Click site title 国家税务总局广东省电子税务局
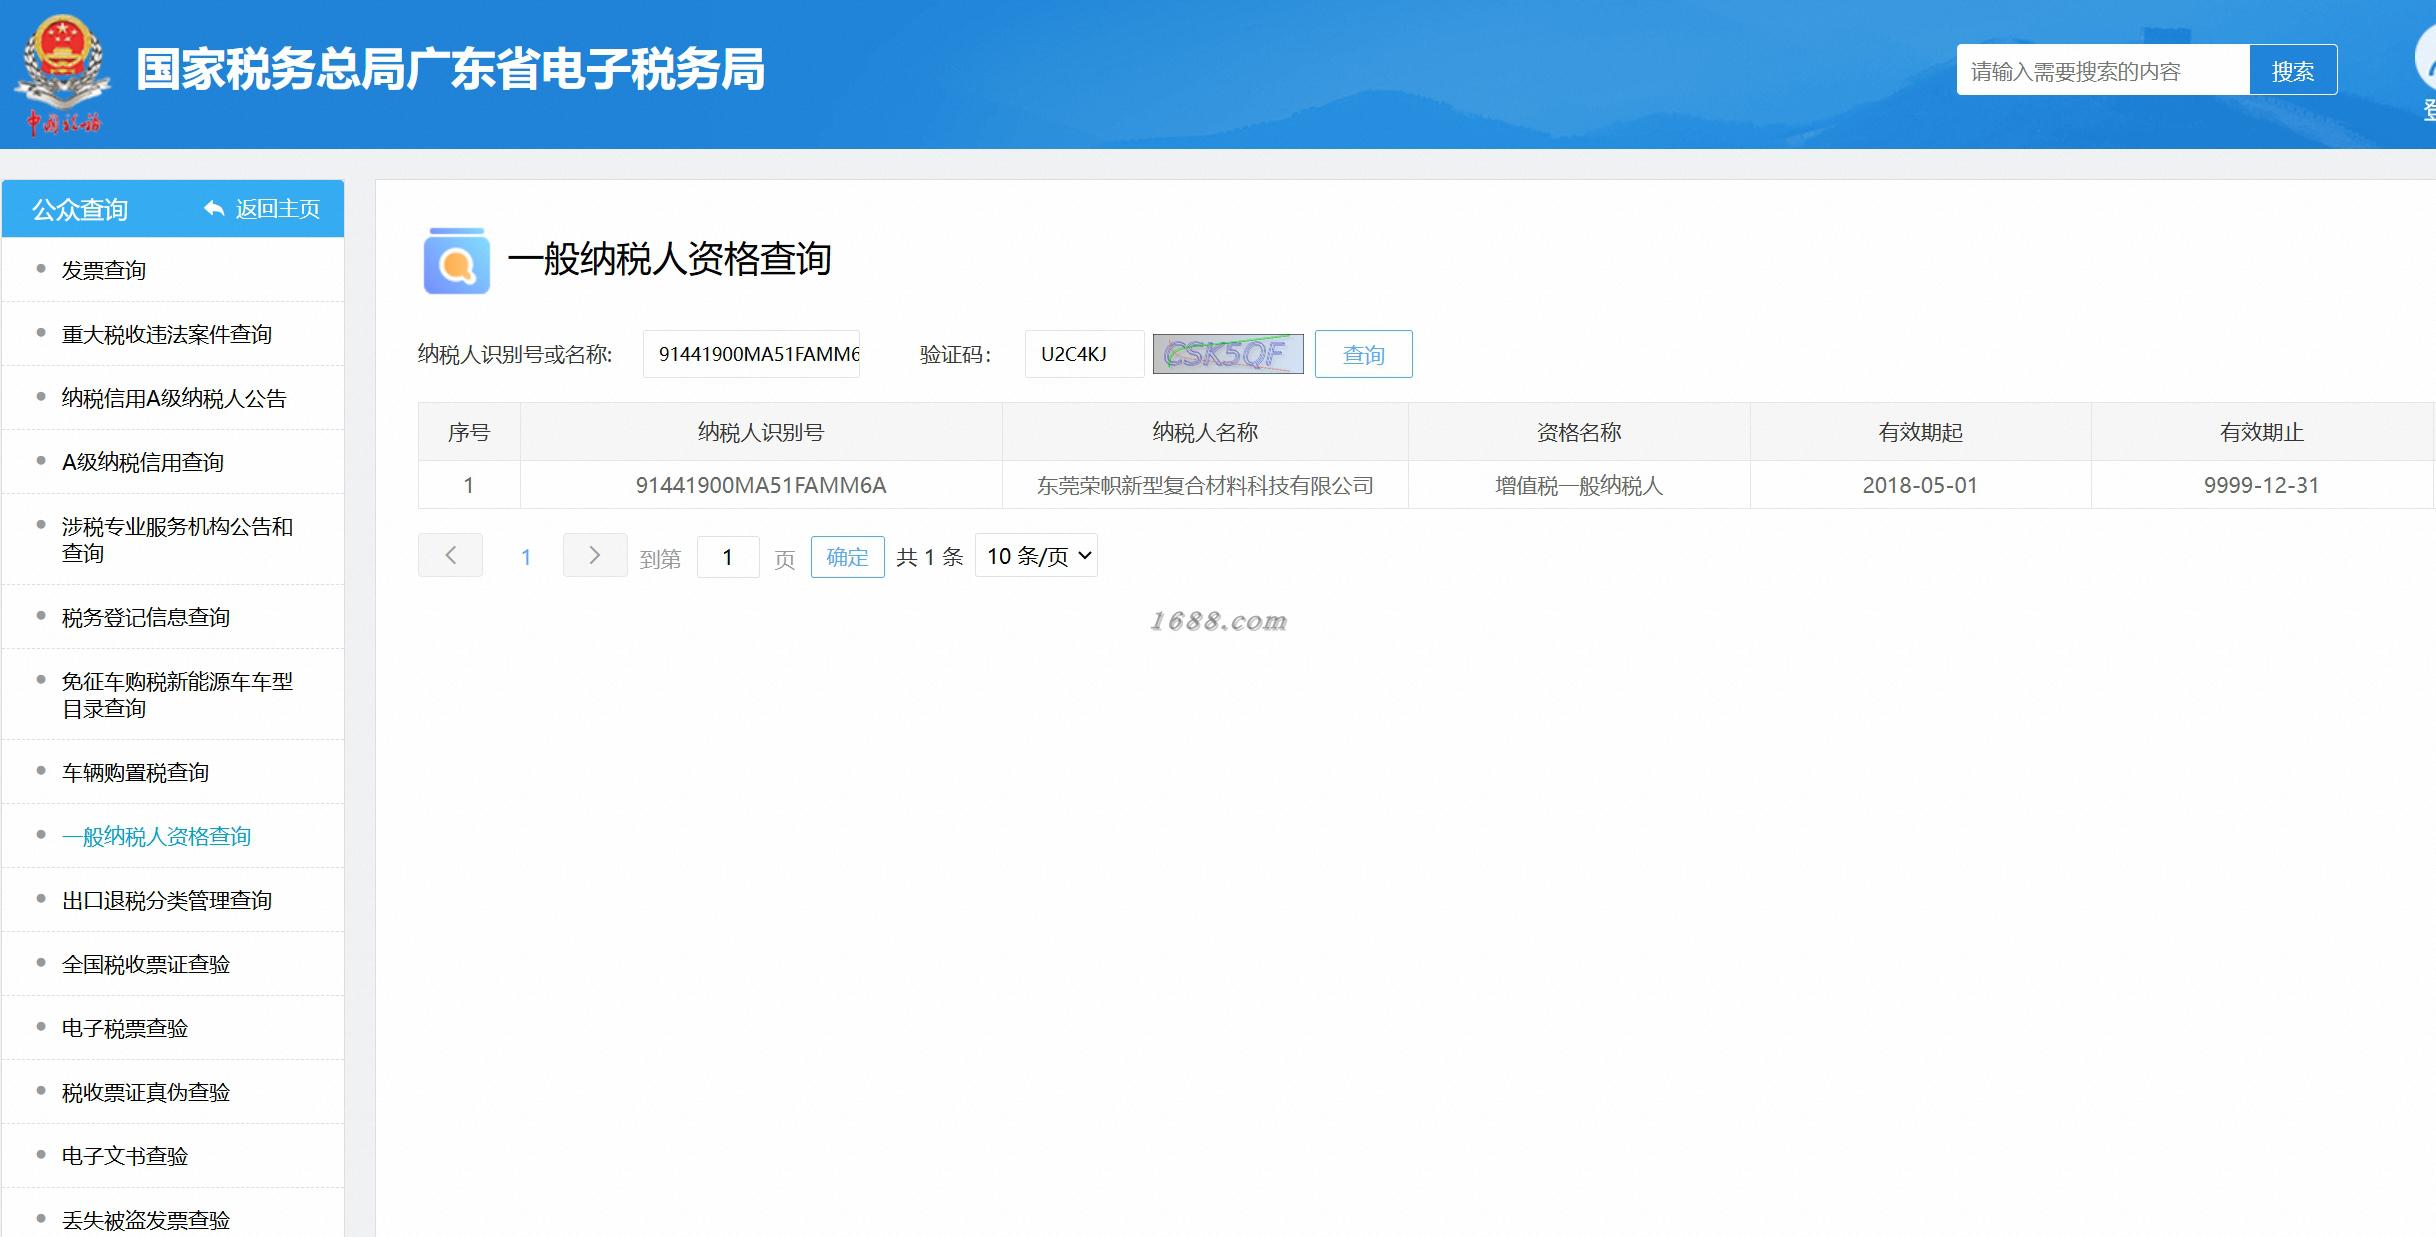 tap(450, 69)
